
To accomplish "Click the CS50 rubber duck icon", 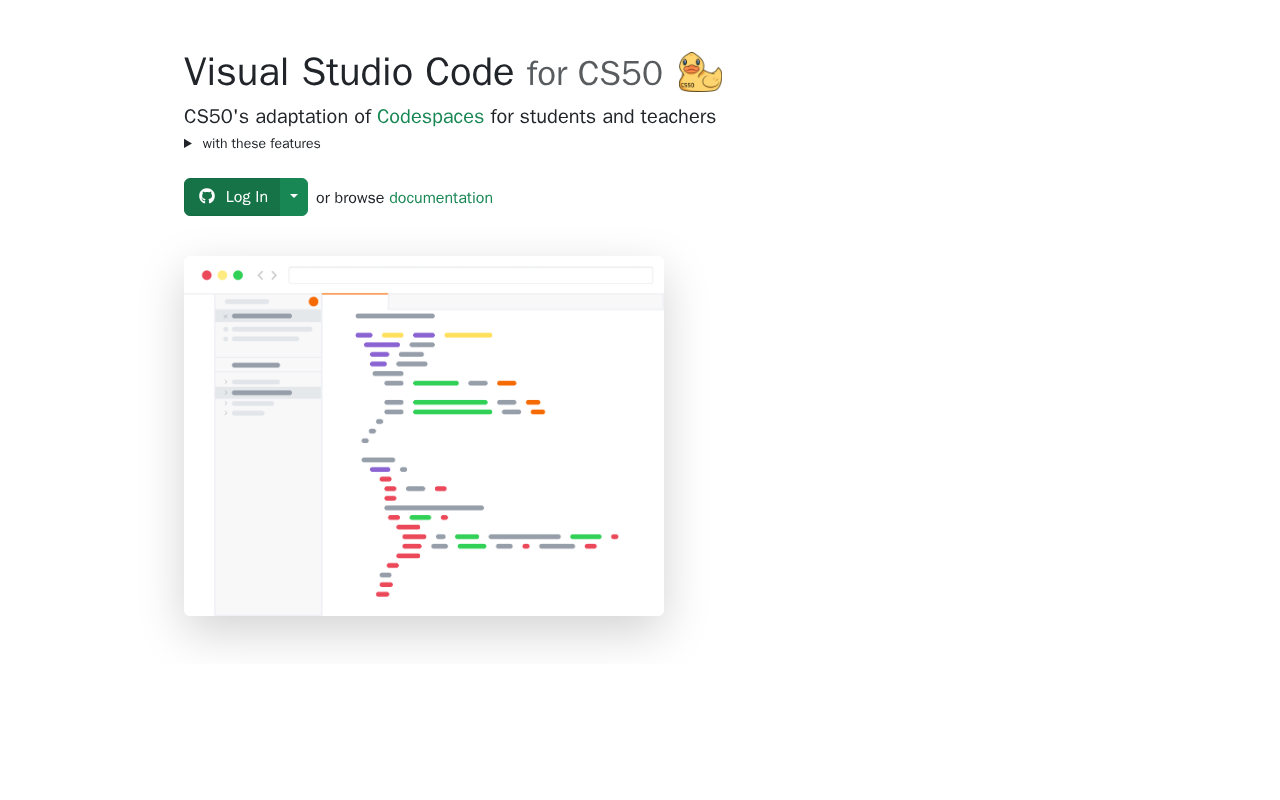I will tap(700, 72).
